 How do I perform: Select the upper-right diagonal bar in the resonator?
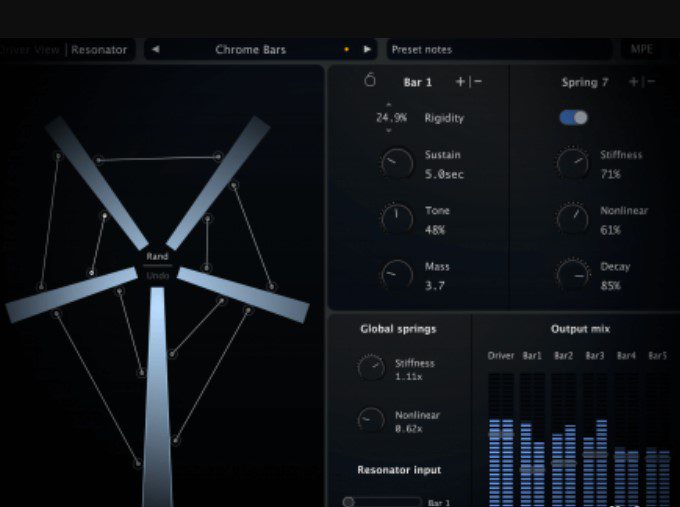[x=218, y=182]
